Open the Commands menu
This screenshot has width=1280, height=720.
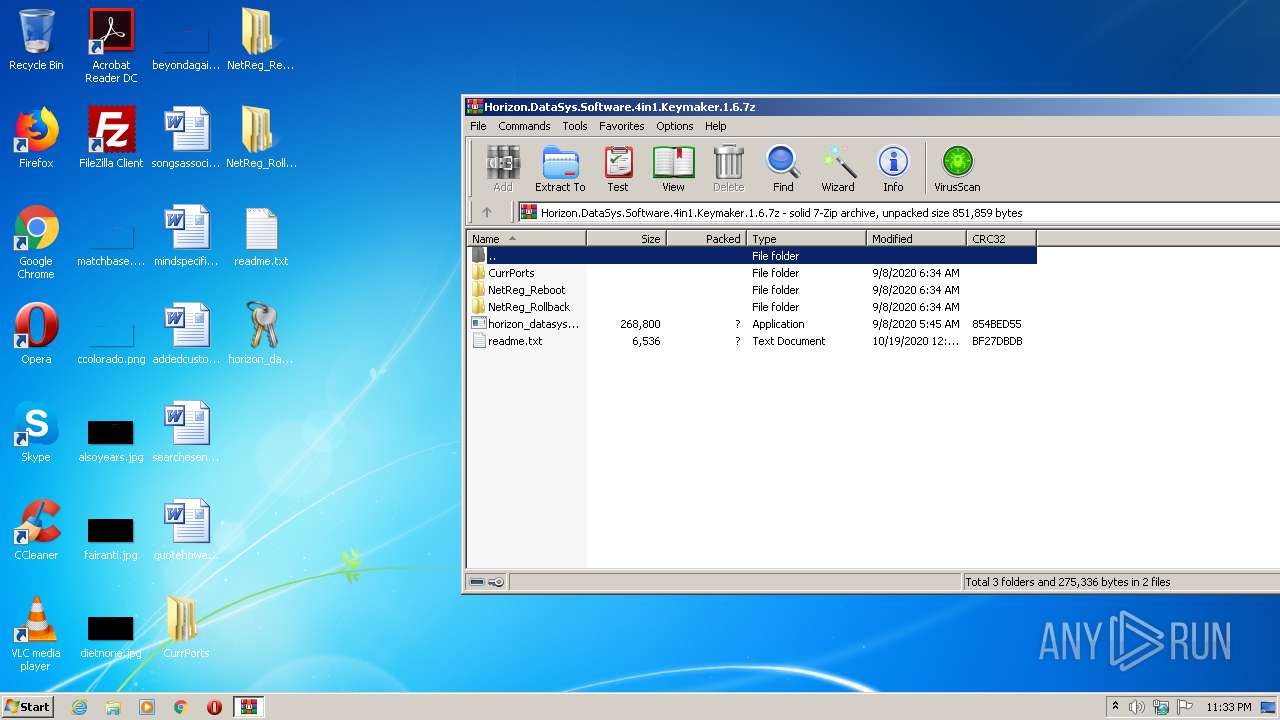coord(524,126)
